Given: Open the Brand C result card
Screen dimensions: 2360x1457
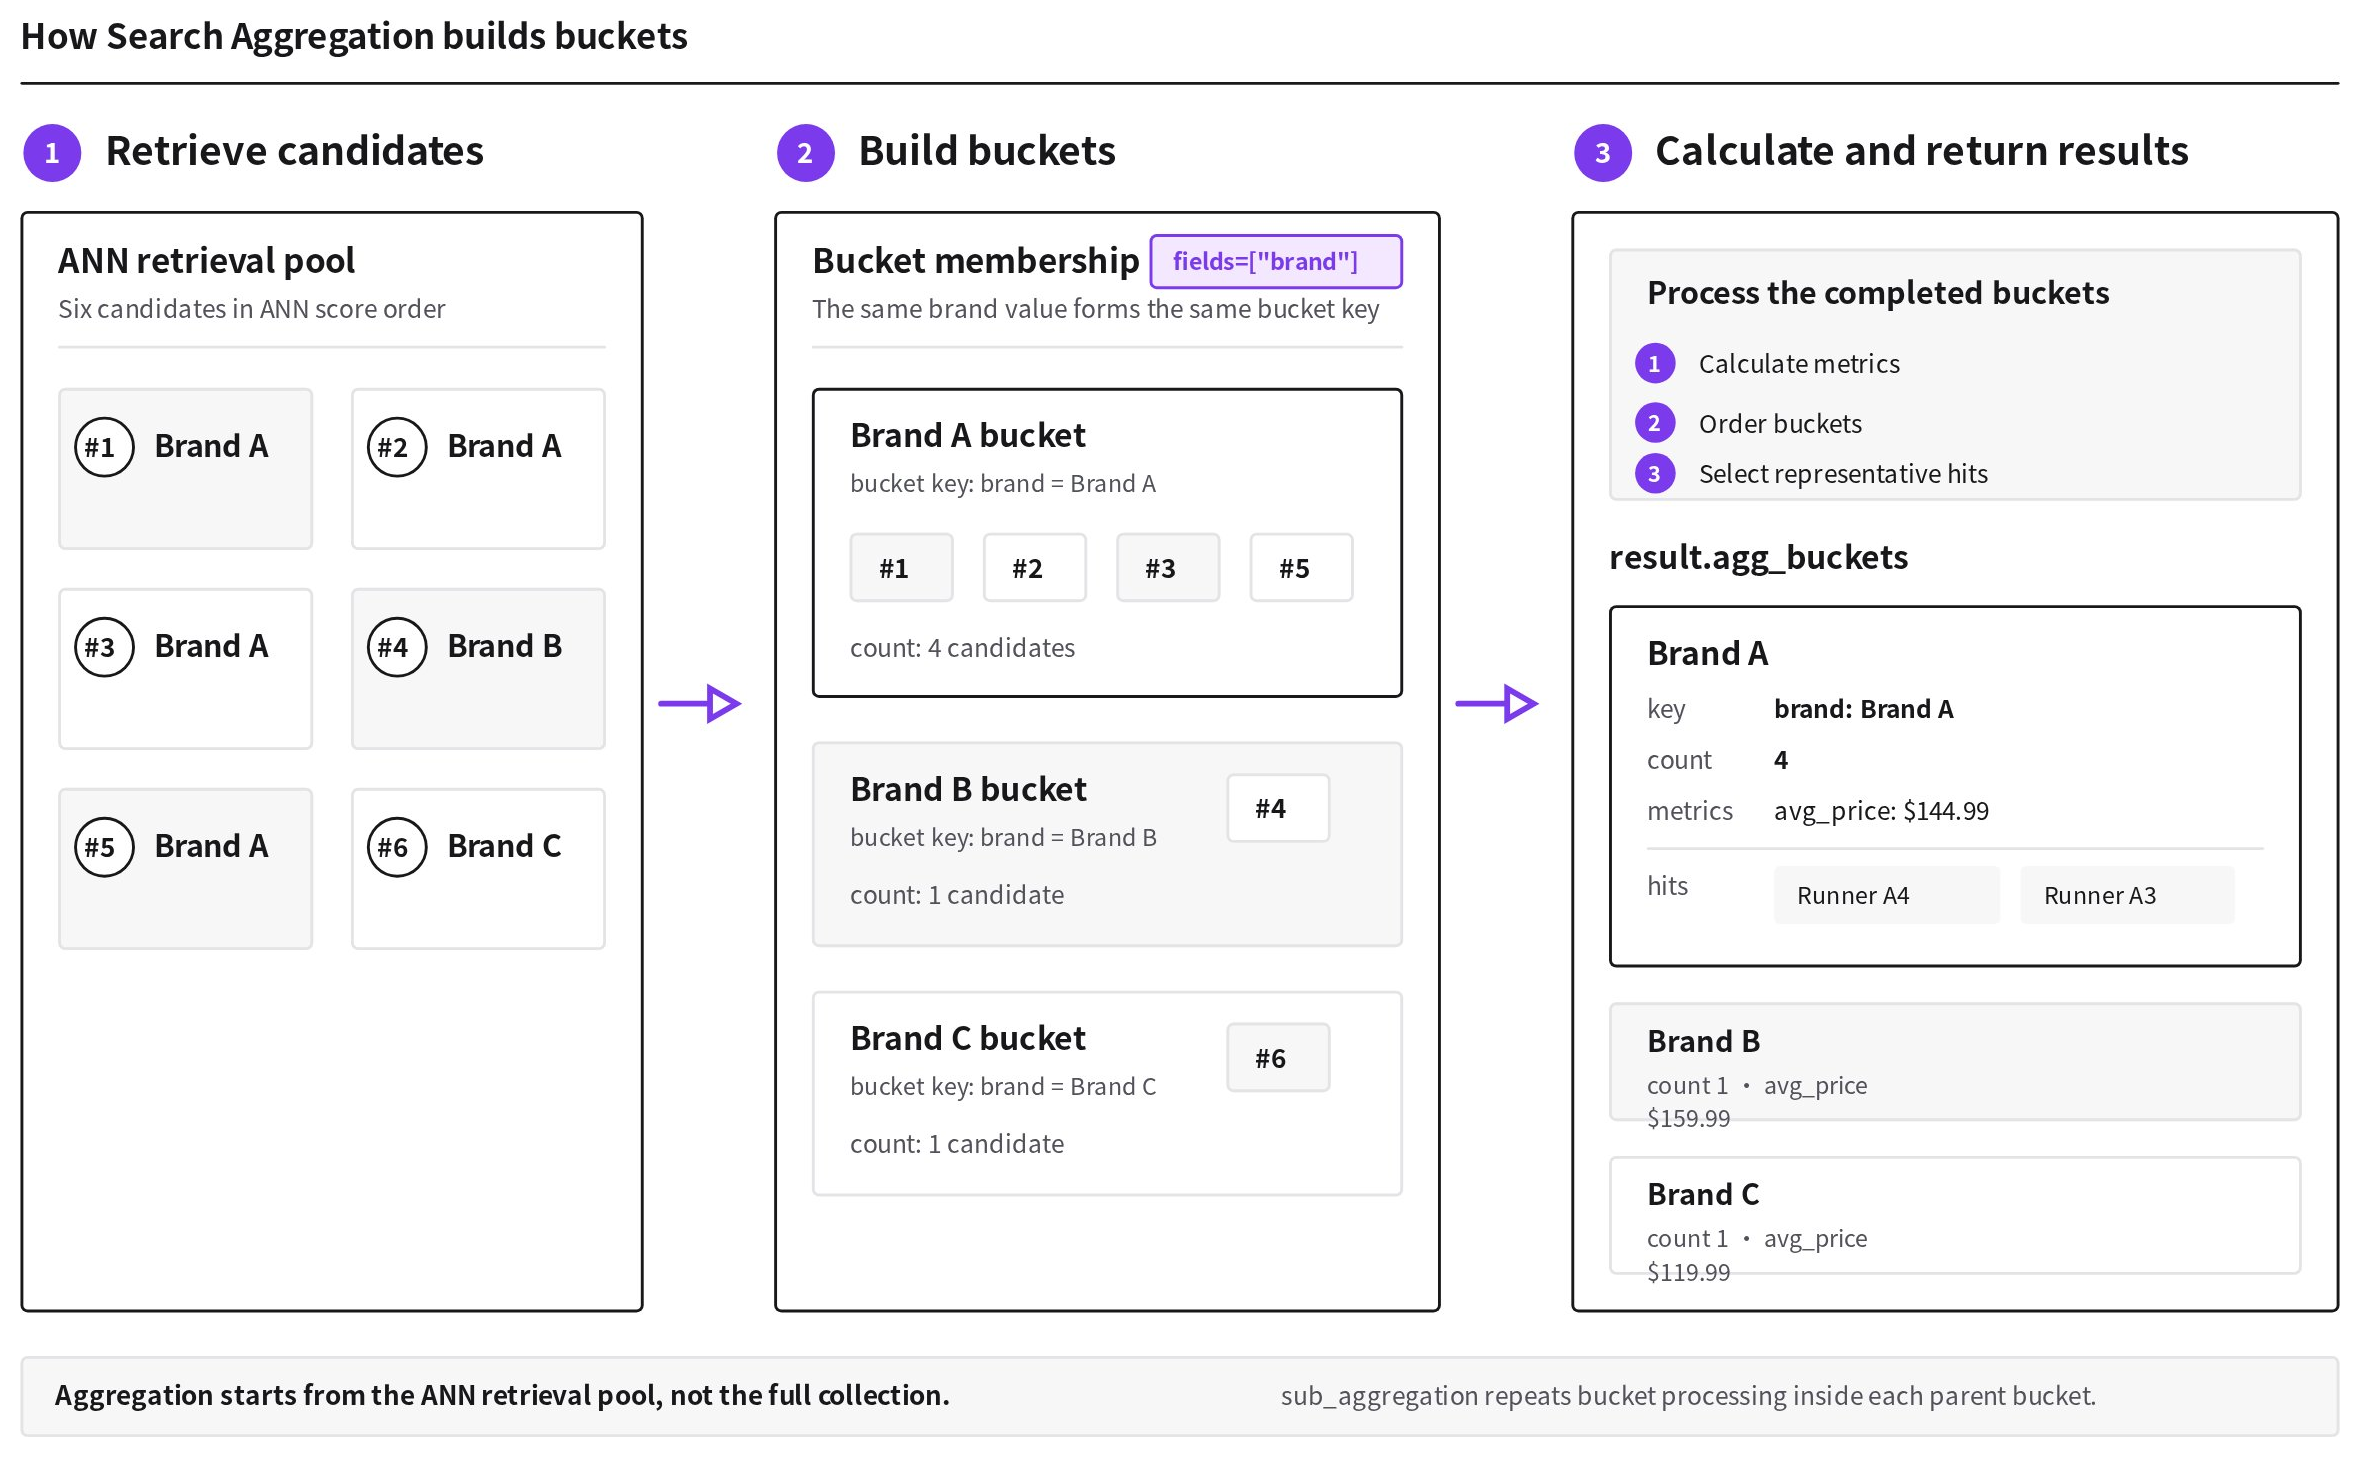Looking at the screenshot, I should click(x=1954, y=1215).
